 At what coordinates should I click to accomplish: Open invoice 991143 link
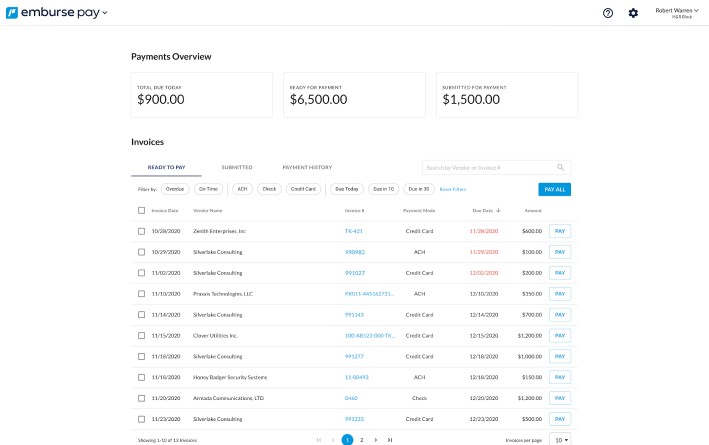pos(354,315)
